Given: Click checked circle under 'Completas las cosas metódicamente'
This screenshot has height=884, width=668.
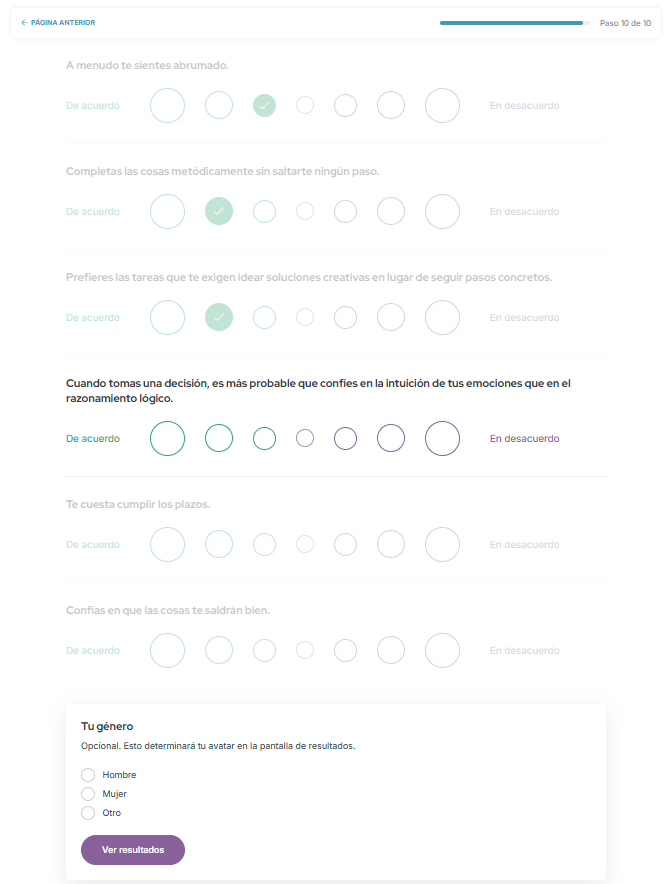Looking at the screenshot, I should pos(219,211).
